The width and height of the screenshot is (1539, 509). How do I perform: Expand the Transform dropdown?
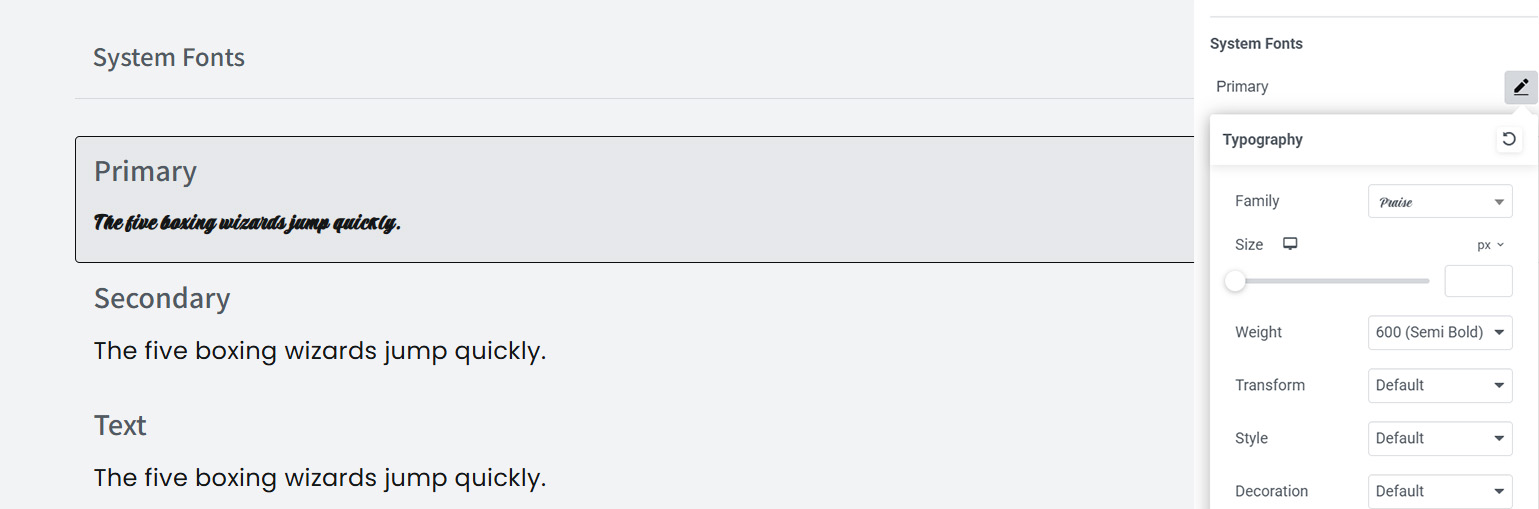pos(1439,385)
